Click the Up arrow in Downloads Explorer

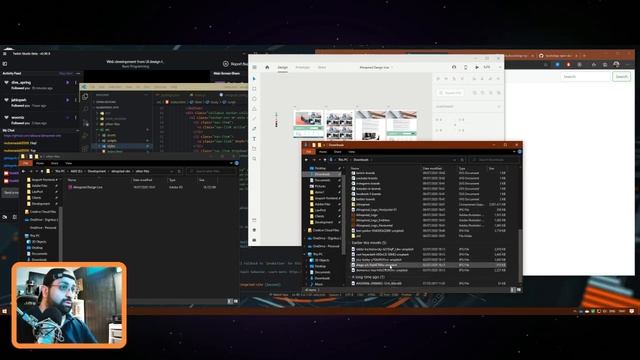[x=325, y=160]
